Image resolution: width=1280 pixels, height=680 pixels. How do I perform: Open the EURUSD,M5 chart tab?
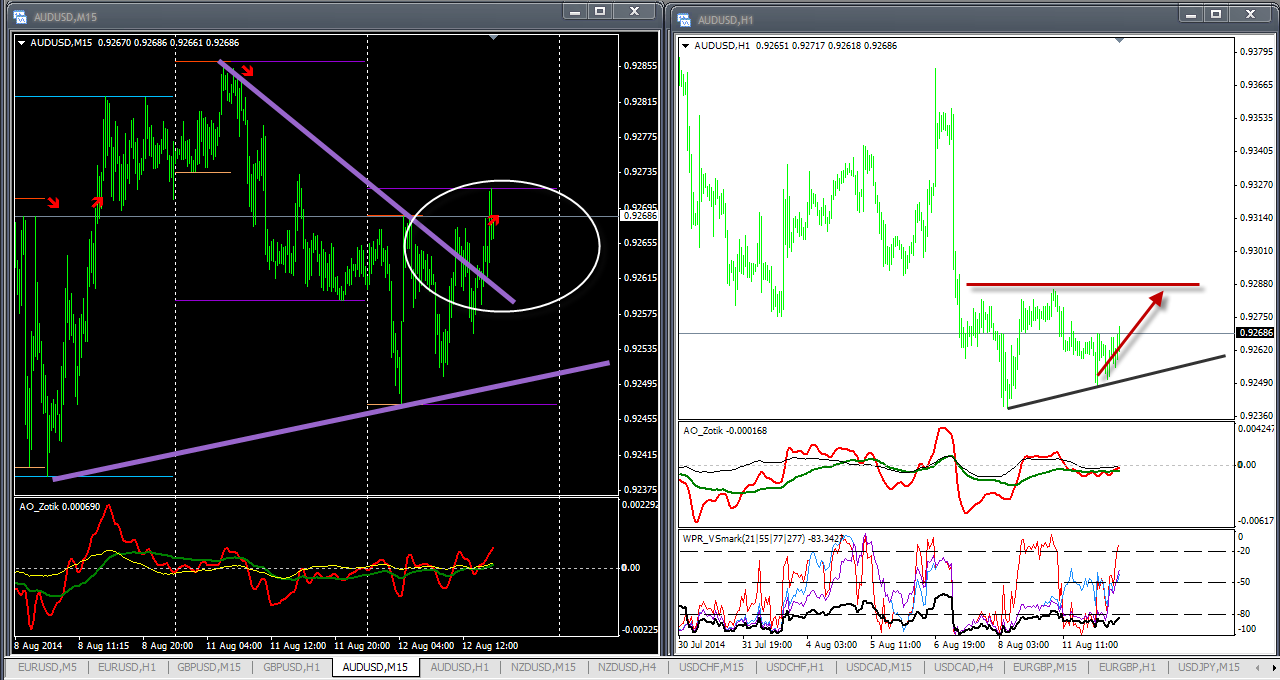tap(47, 667)
